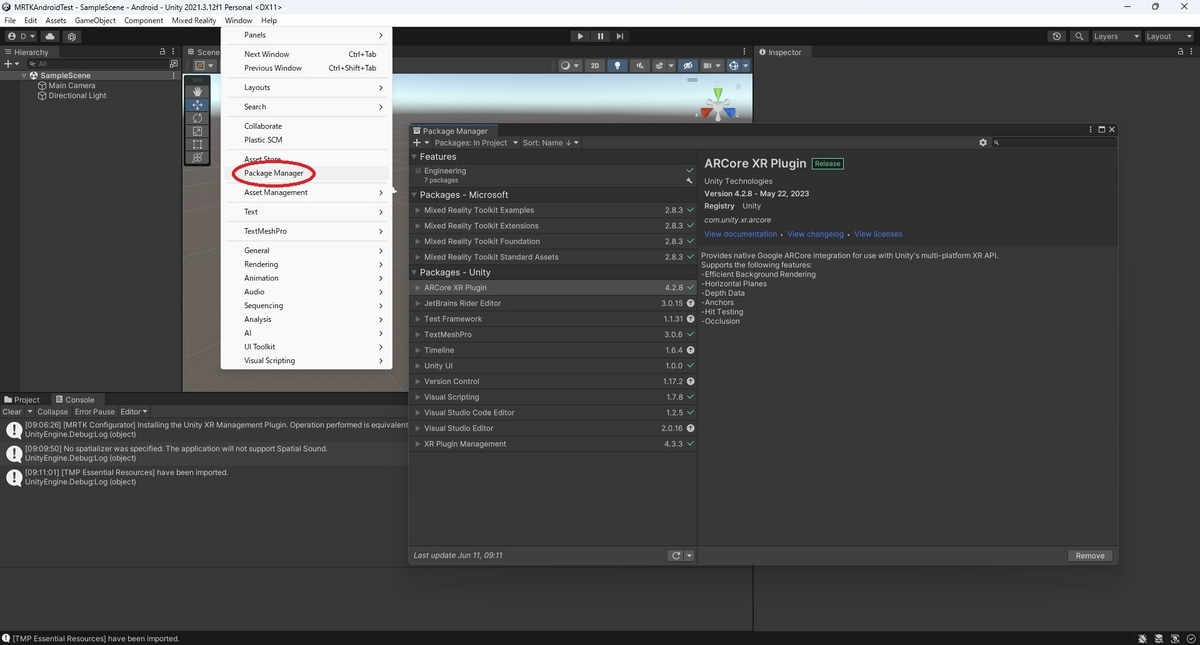Open the Layouts submenu
The height and width of the screenshot is (645, 1200).
[x=306, y=87]
